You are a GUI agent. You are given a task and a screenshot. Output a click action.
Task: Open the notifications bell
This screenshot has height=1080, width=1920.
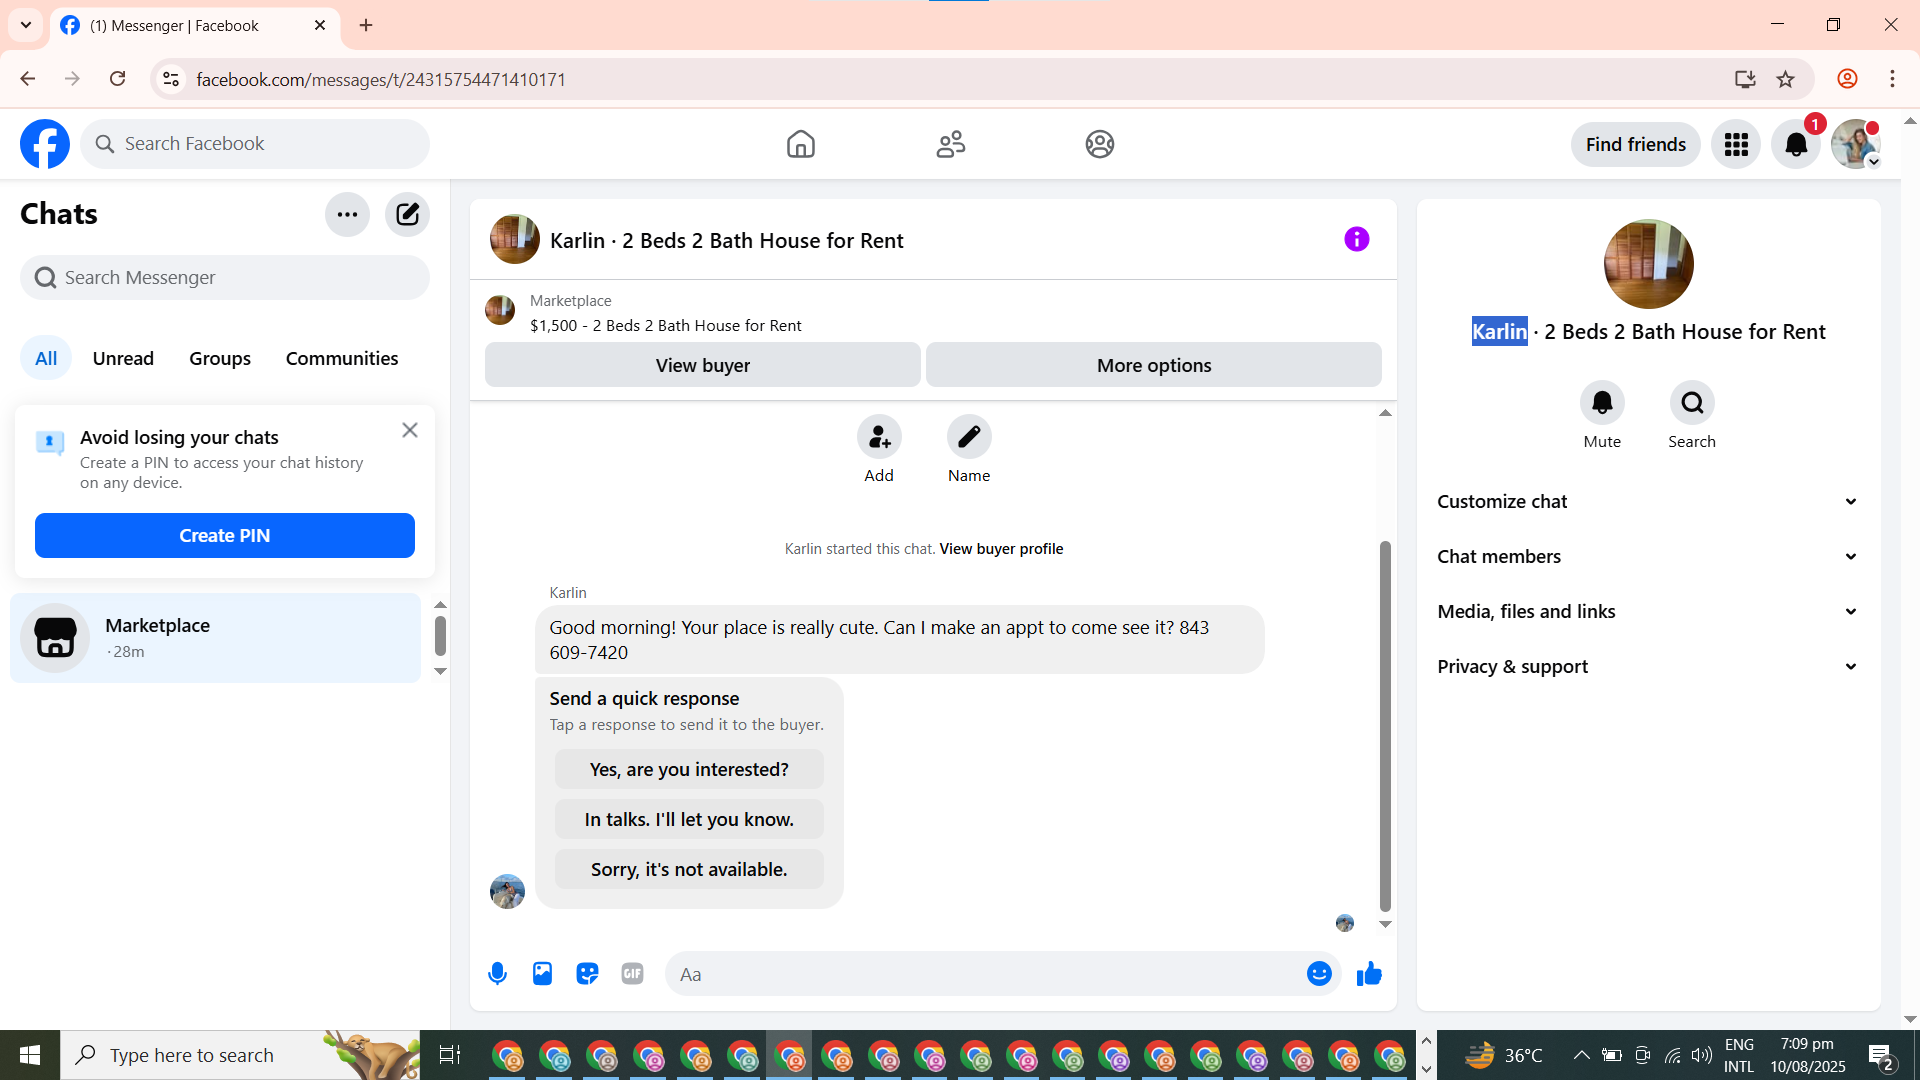point(1796,144)
